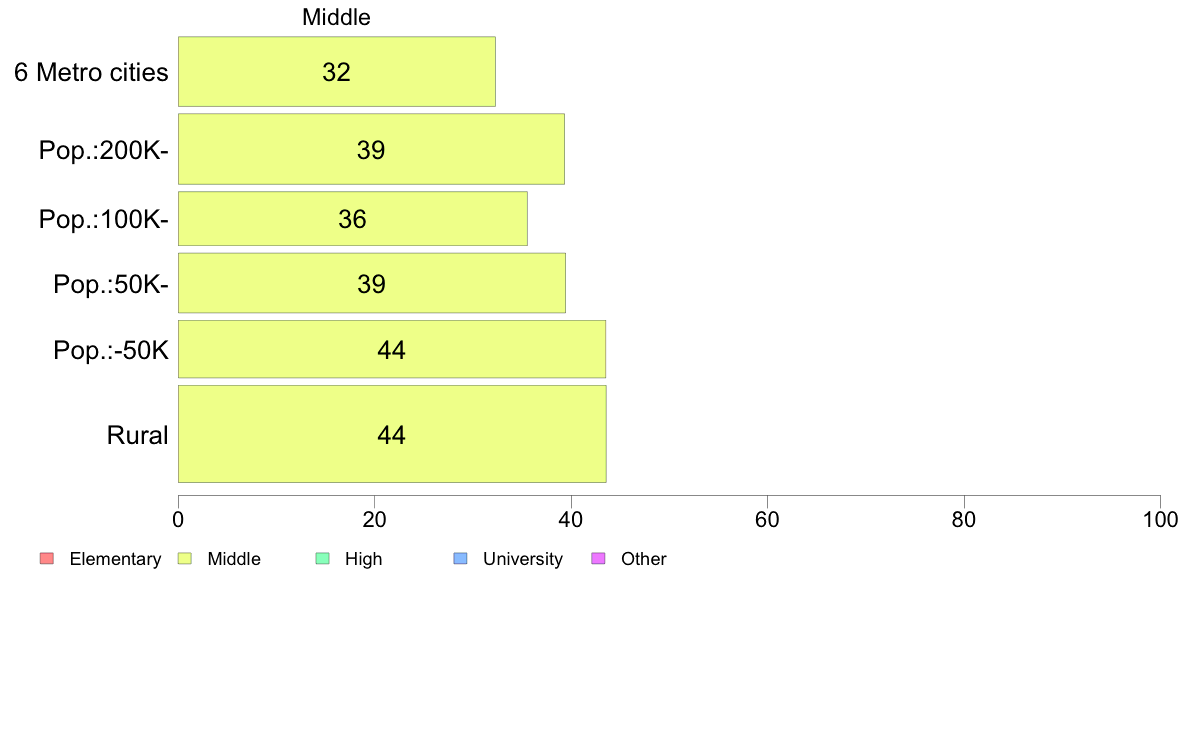Click the 6 Metro cities axis label

point(91,73)
